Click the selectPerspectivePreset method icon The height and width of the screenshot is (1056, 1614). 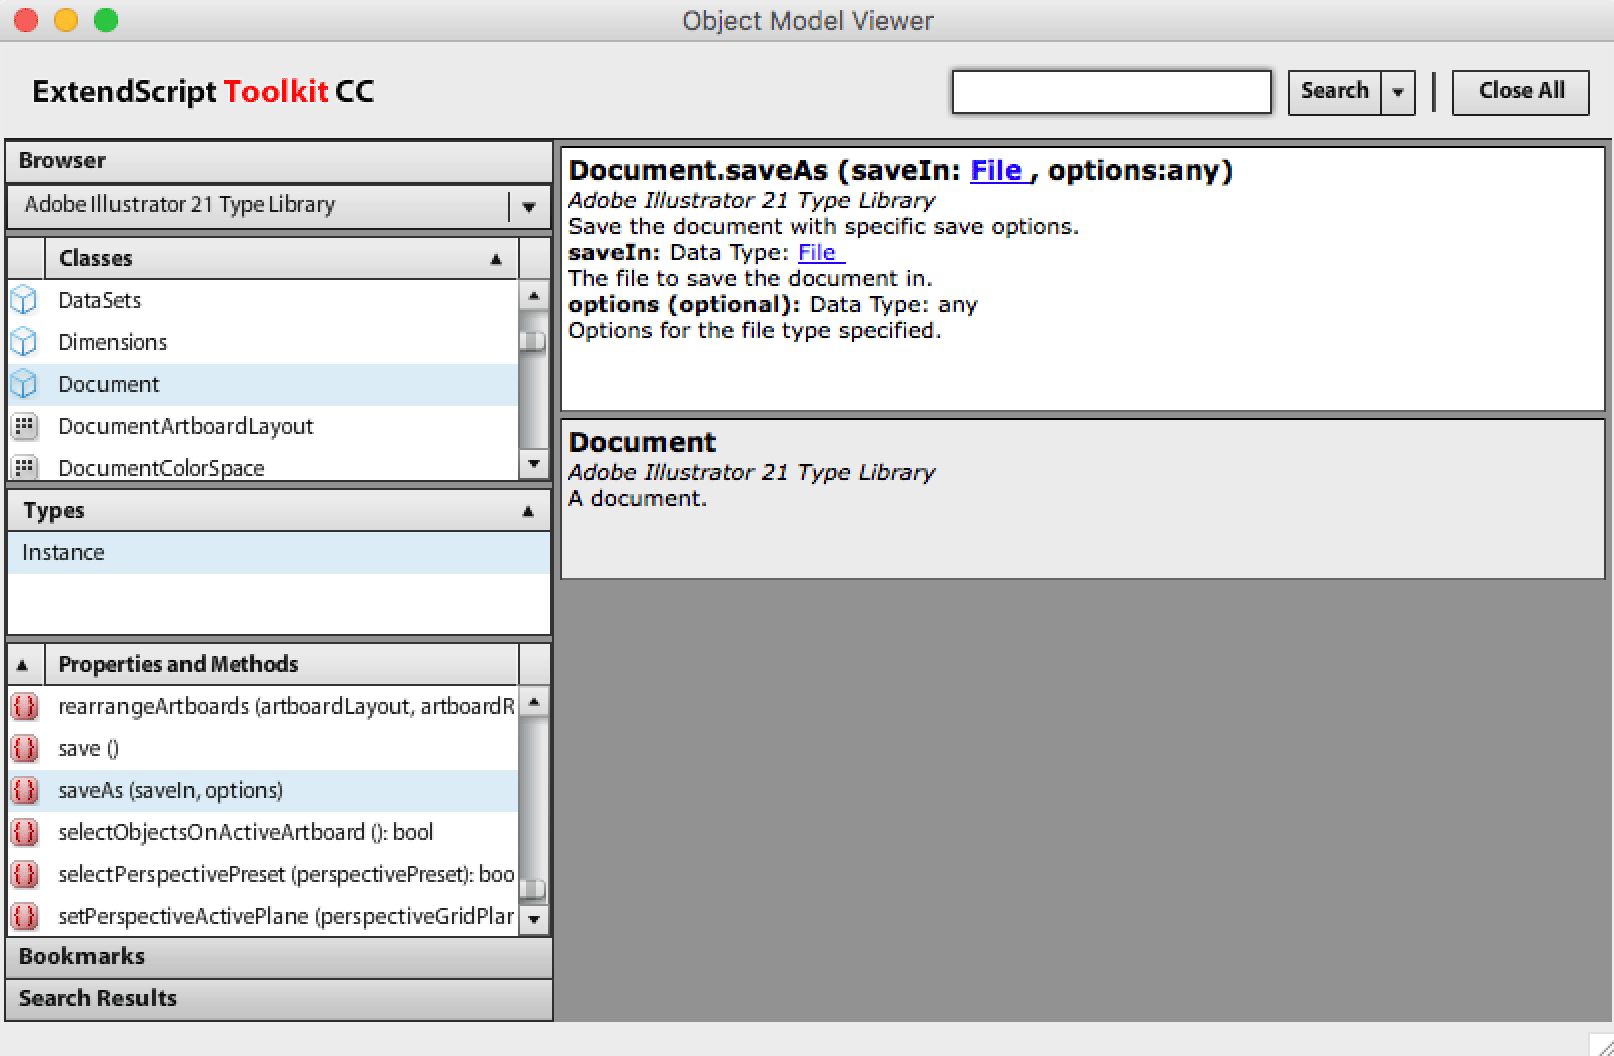pyautogui.click(x=24, y=874)
